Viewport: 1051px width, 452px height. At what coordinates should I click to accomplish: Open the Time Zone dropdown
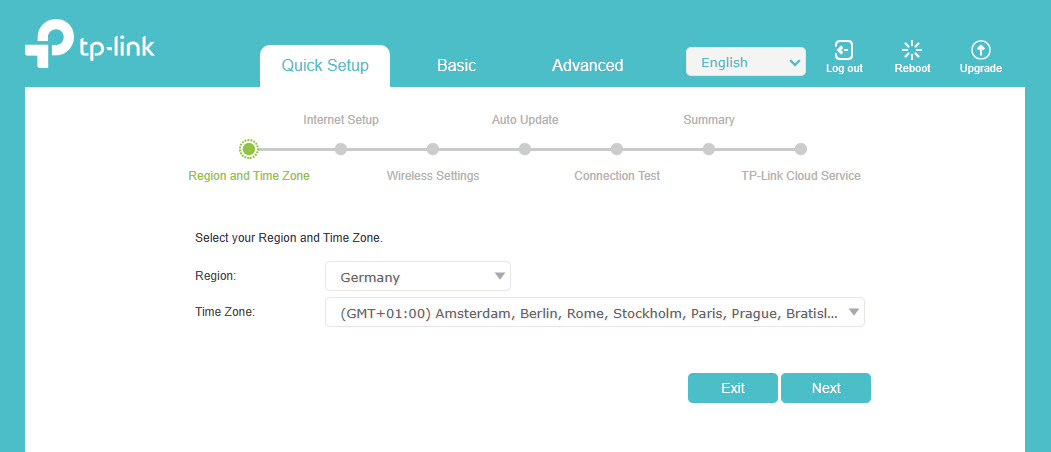click(x=594, y=313)
